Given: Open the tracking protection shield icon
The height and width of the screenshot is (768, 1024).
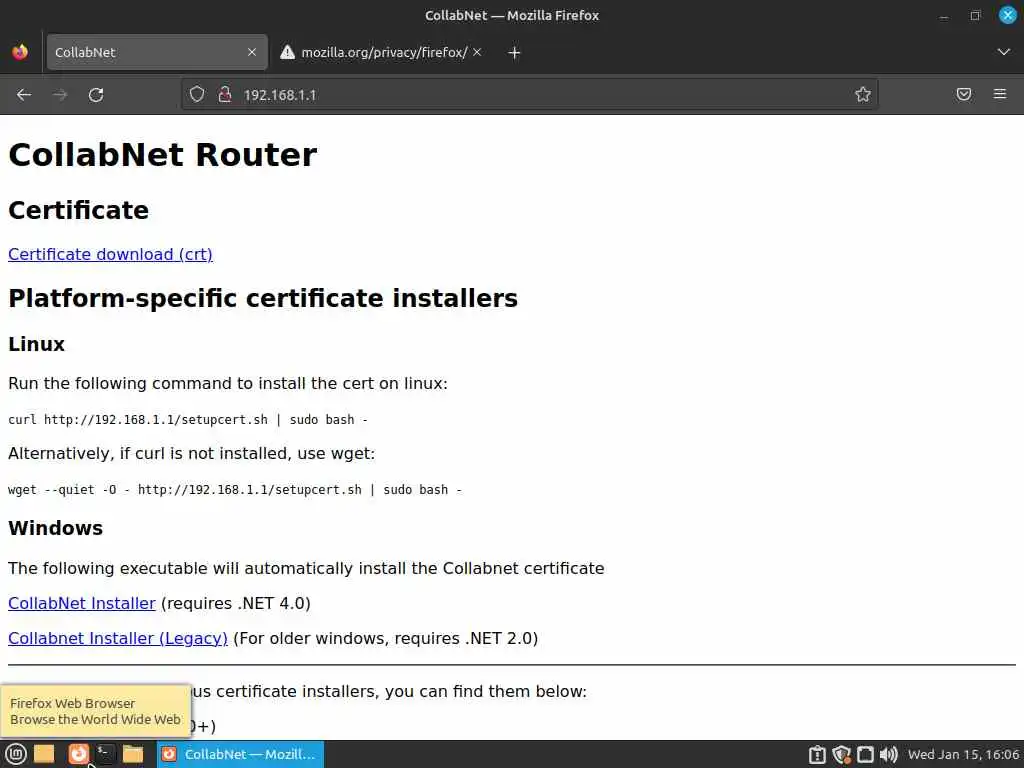Looking at the screenshot, I should 197,95.
